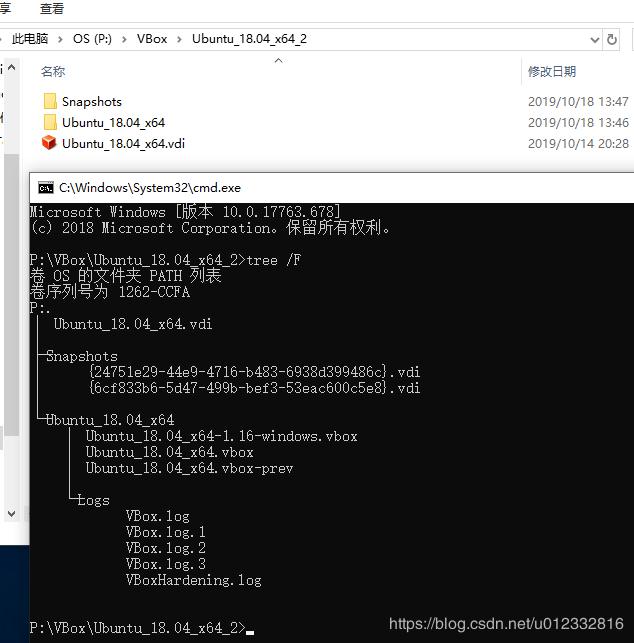This screenshot has height=643, width=634.
Task: Click navigation pane scroll down arrow
Action: pyautogui.click(x=12, y=513)
